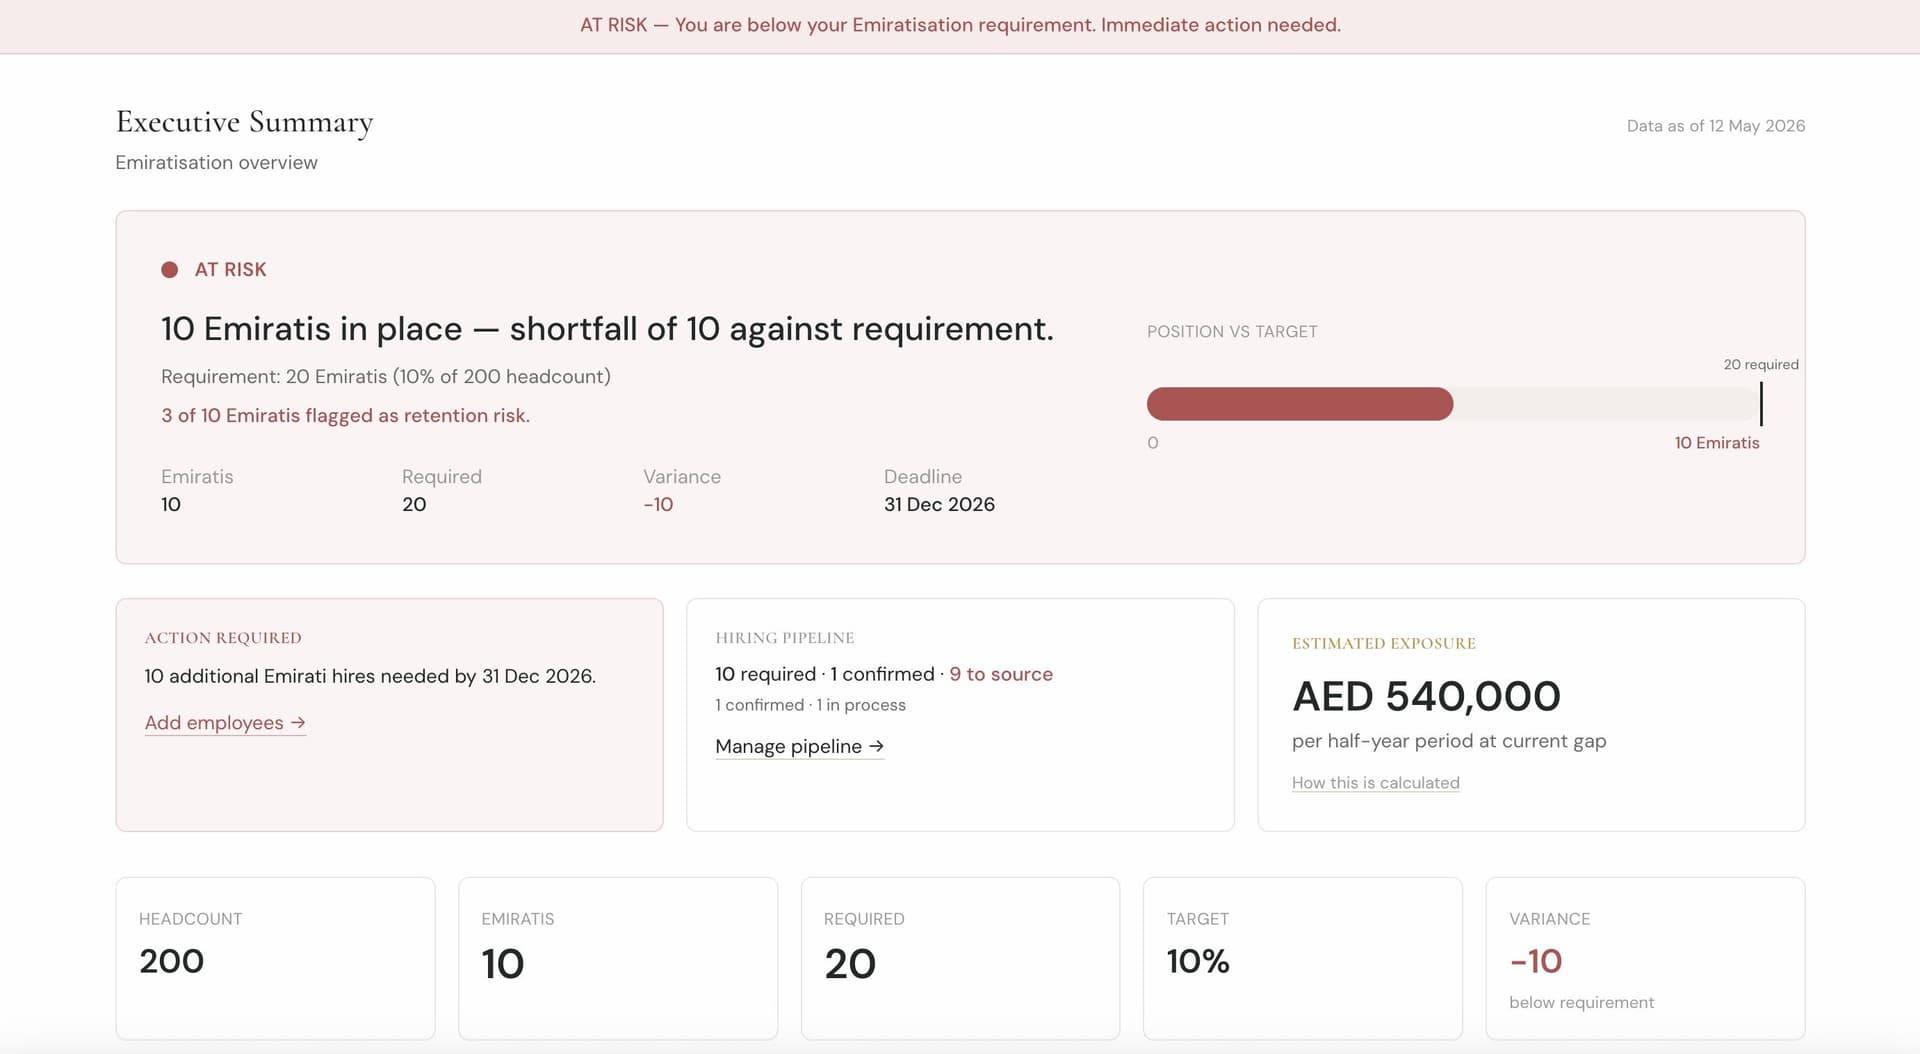Click the TARGET 10% stat card
The height and width of the screenshot is (1054, 1920).
click(x=1303, y=959)
